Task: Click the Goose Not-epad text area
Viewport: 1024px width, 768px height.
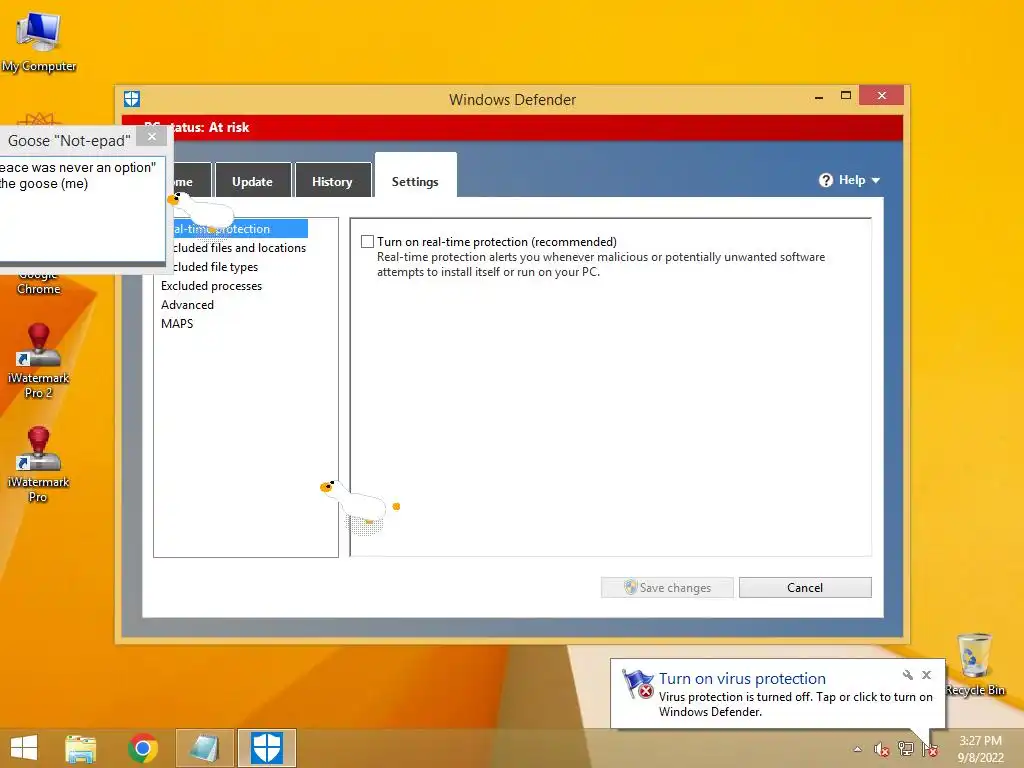Action: [82, 208]
